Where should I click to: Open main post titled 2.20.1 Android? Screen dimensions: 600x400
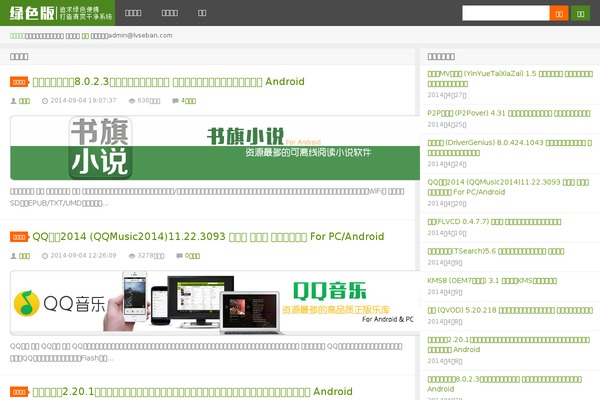tap(192, 392)
